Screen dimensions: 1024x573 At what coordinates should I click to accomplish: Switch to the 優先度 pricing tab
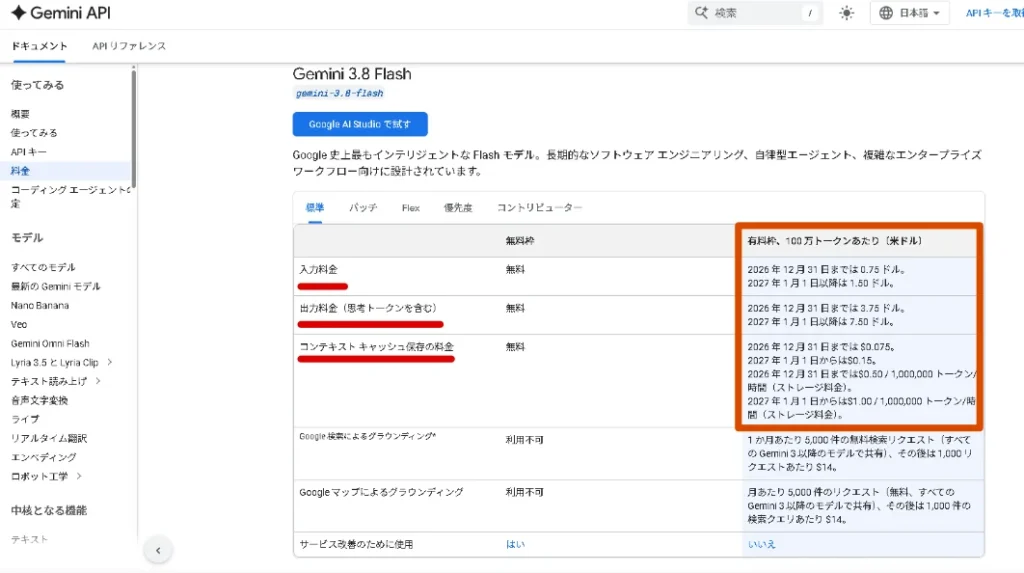(458, 208)
